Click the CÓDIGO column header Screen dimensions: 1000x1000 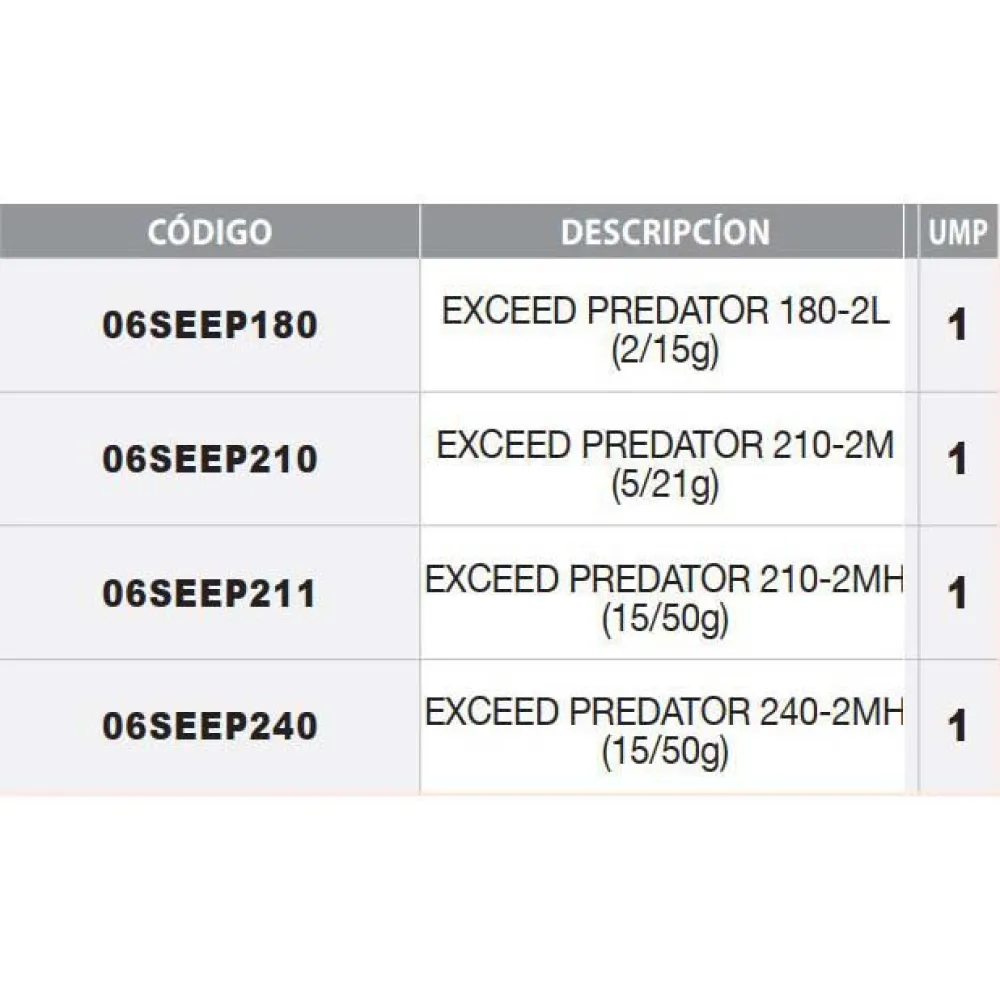209,232
